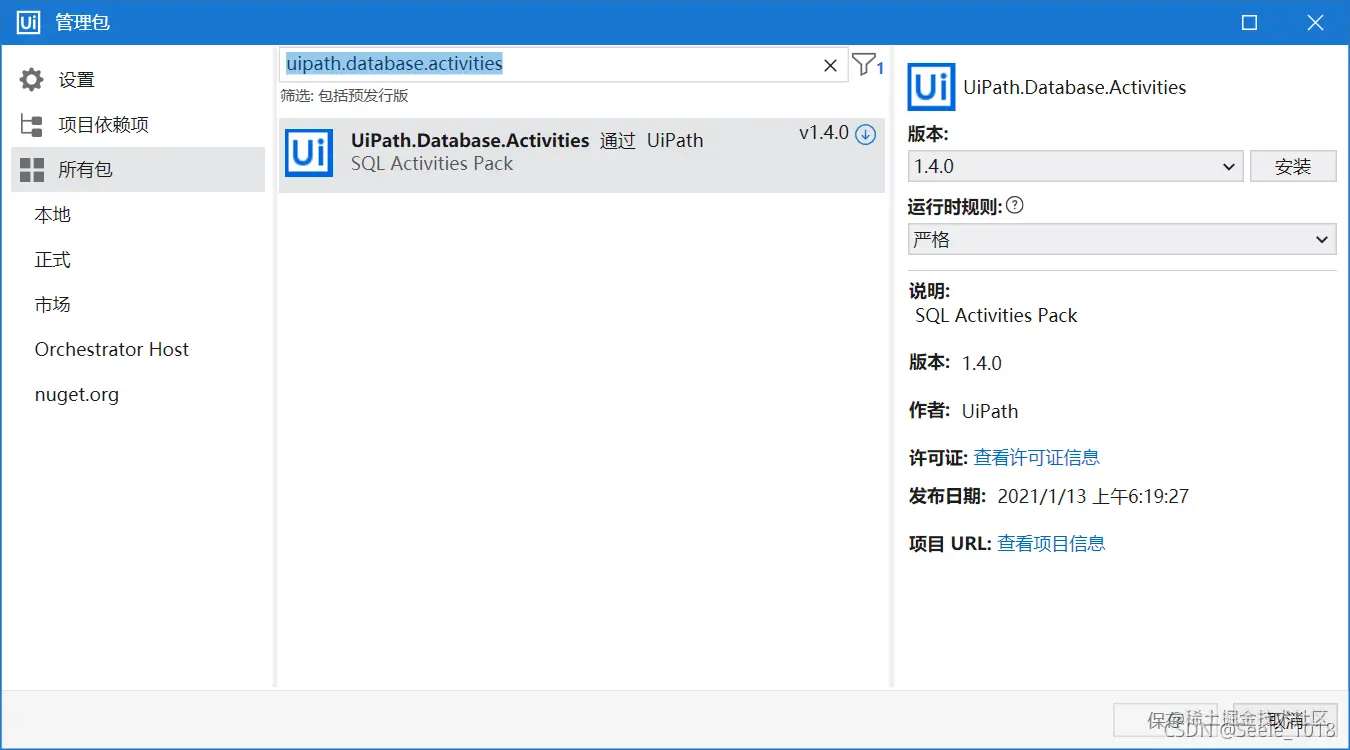Viewport: 1350px width, 750px height.
Task: Open the 查看项目信息 link
Action: [1052, 544]
